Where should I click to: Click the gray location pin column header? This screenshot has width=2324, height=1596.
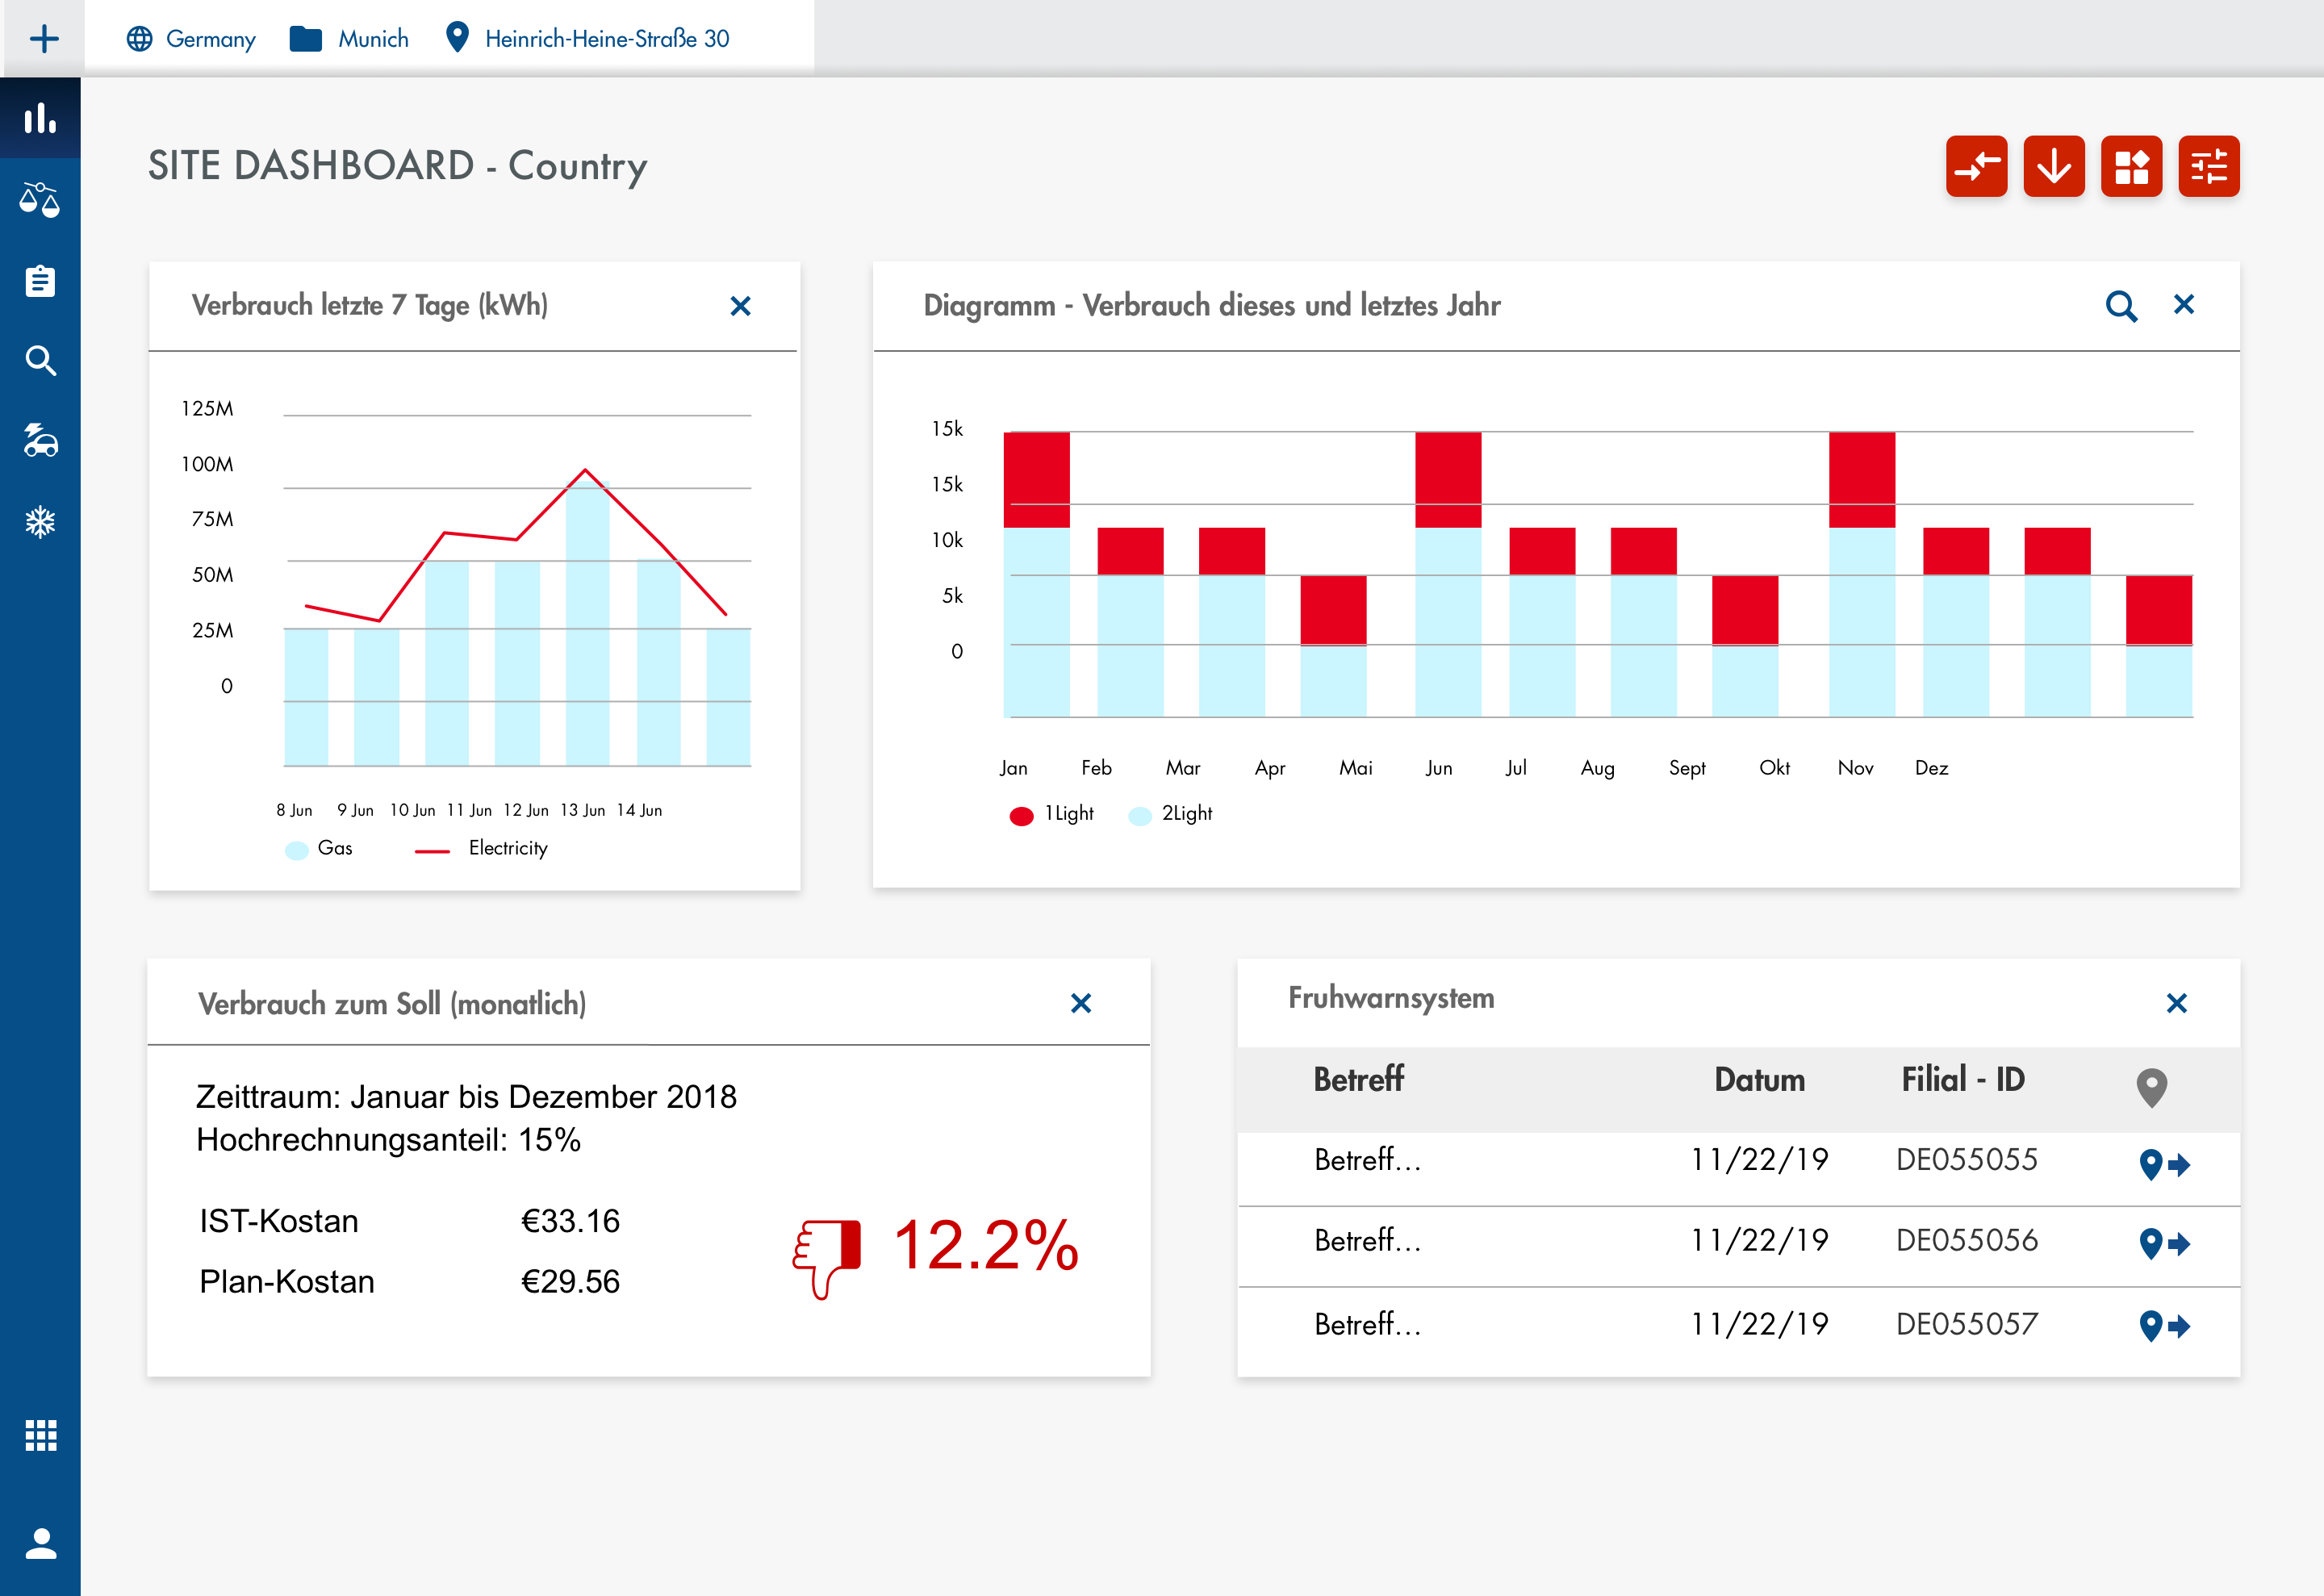tap(2151, 1087)
